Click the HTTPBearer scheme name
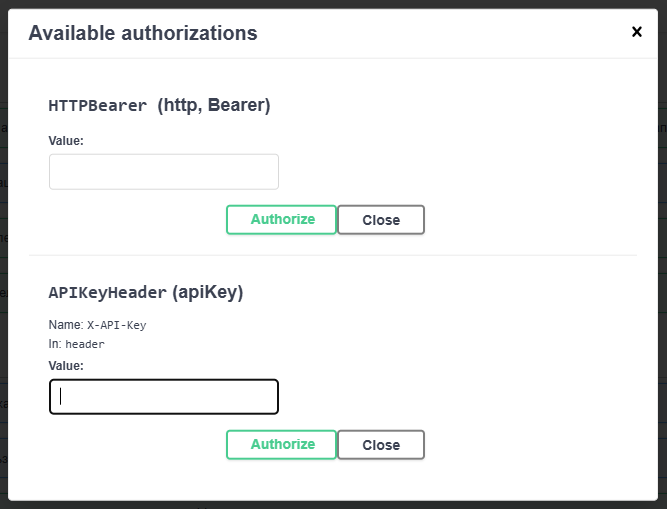The image size is (667, 509). coord(98,105)
